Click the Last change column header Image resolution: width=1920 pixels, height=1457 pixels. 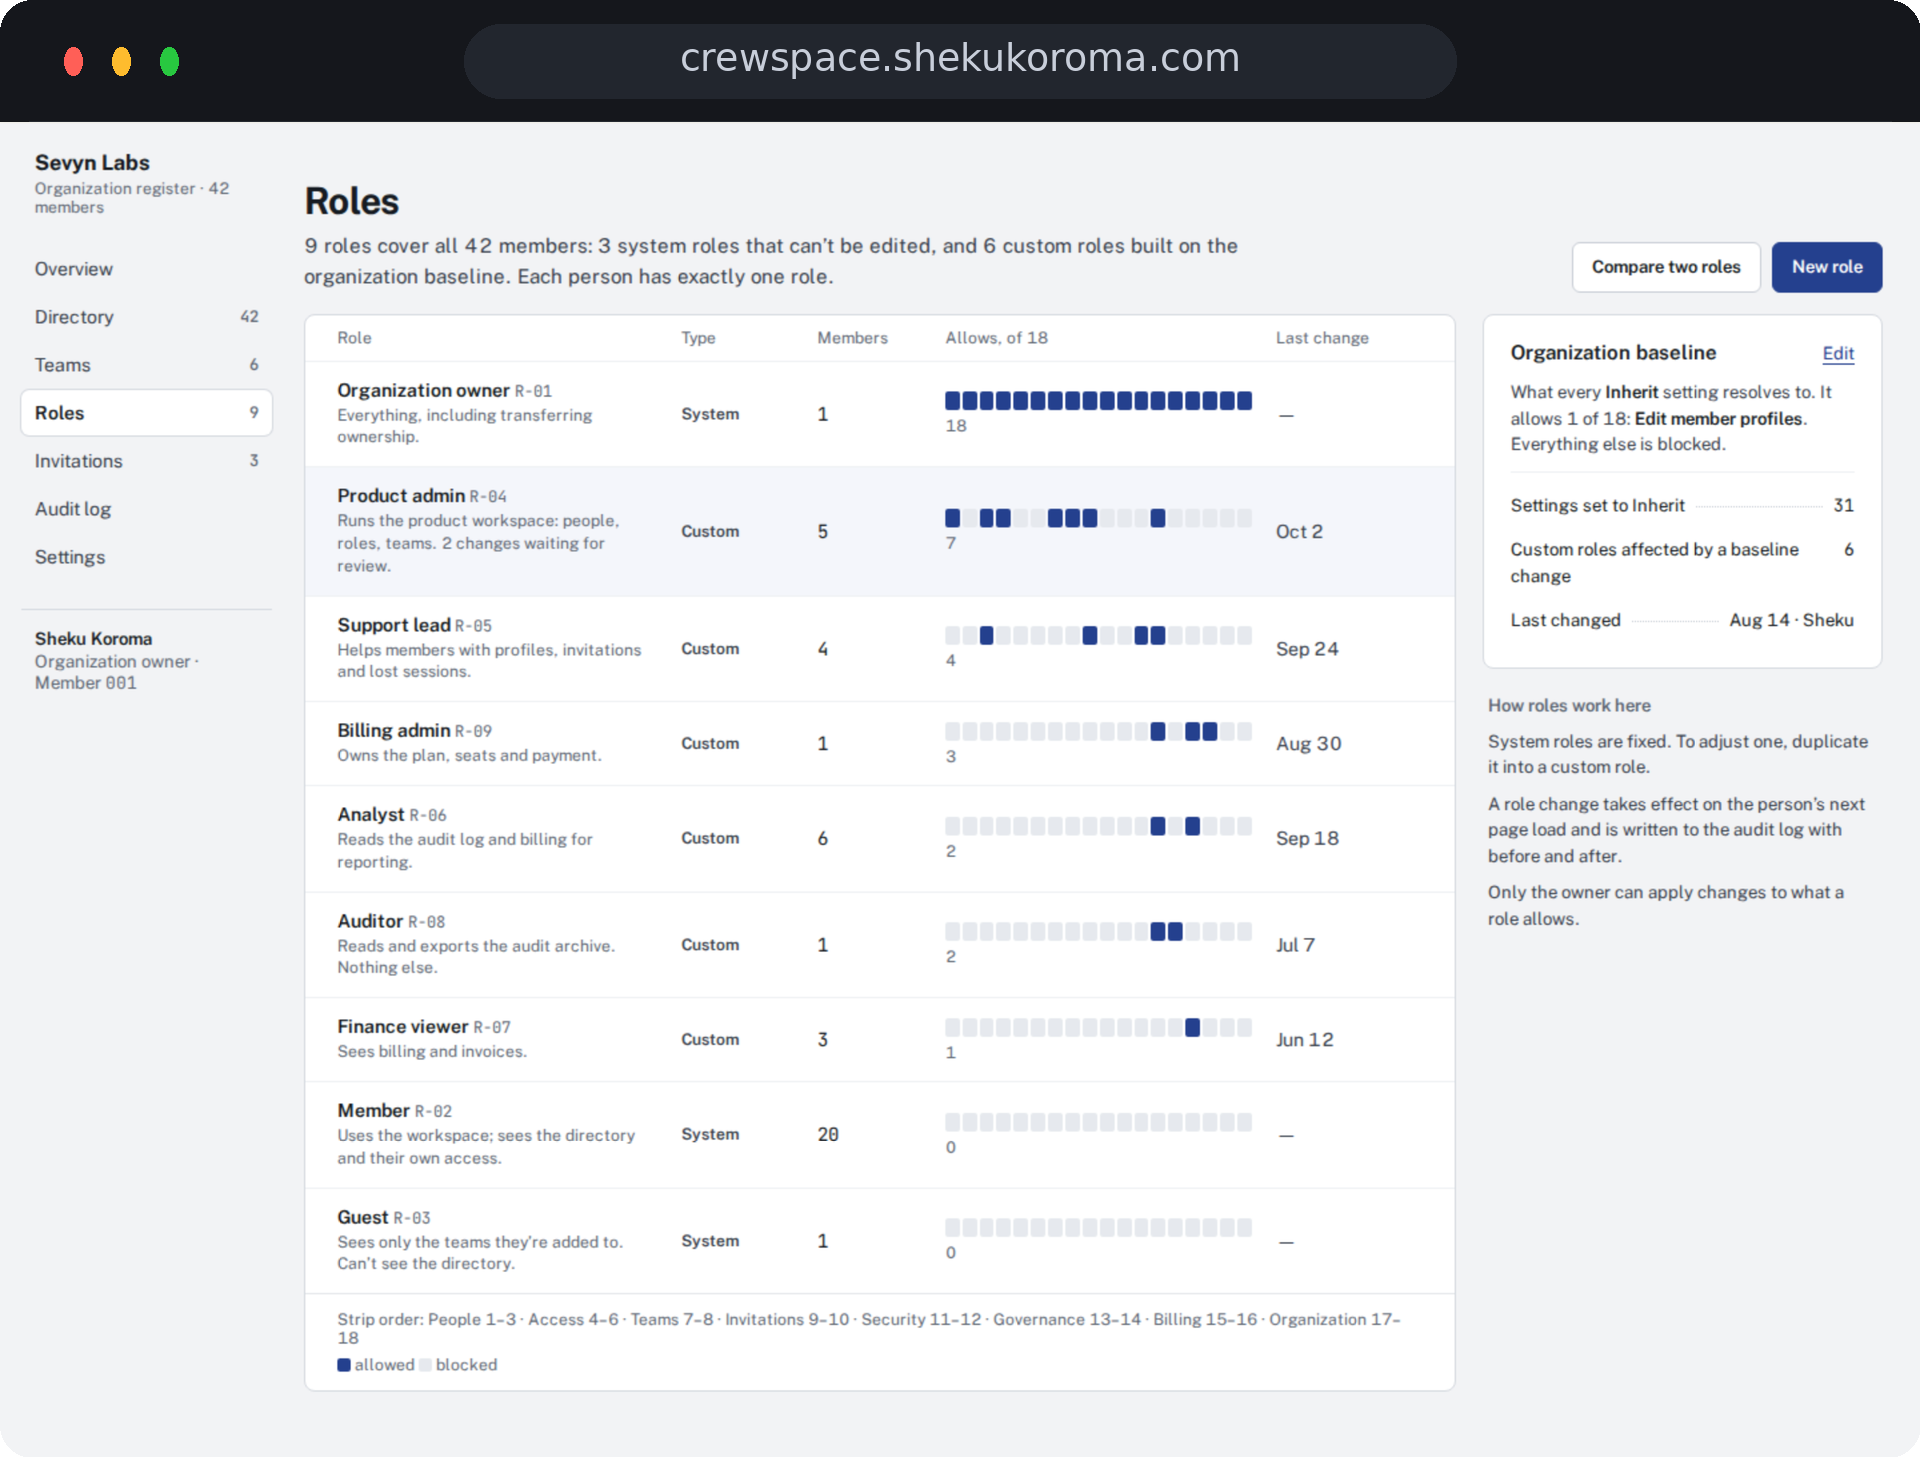click(1322, 338)
